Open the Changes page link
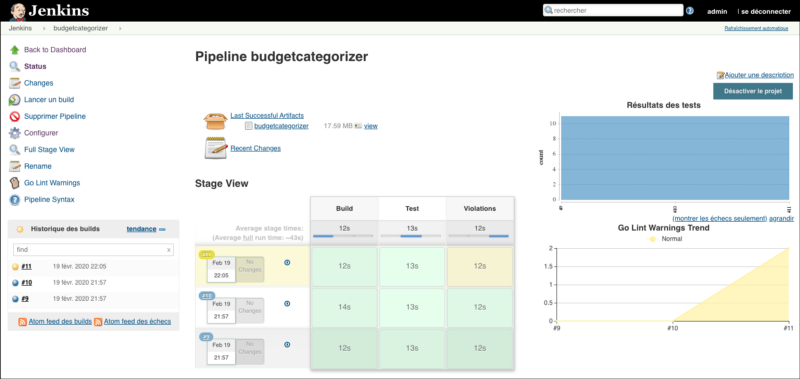This screenshot has height=379, width=800. tap(39, 83)
